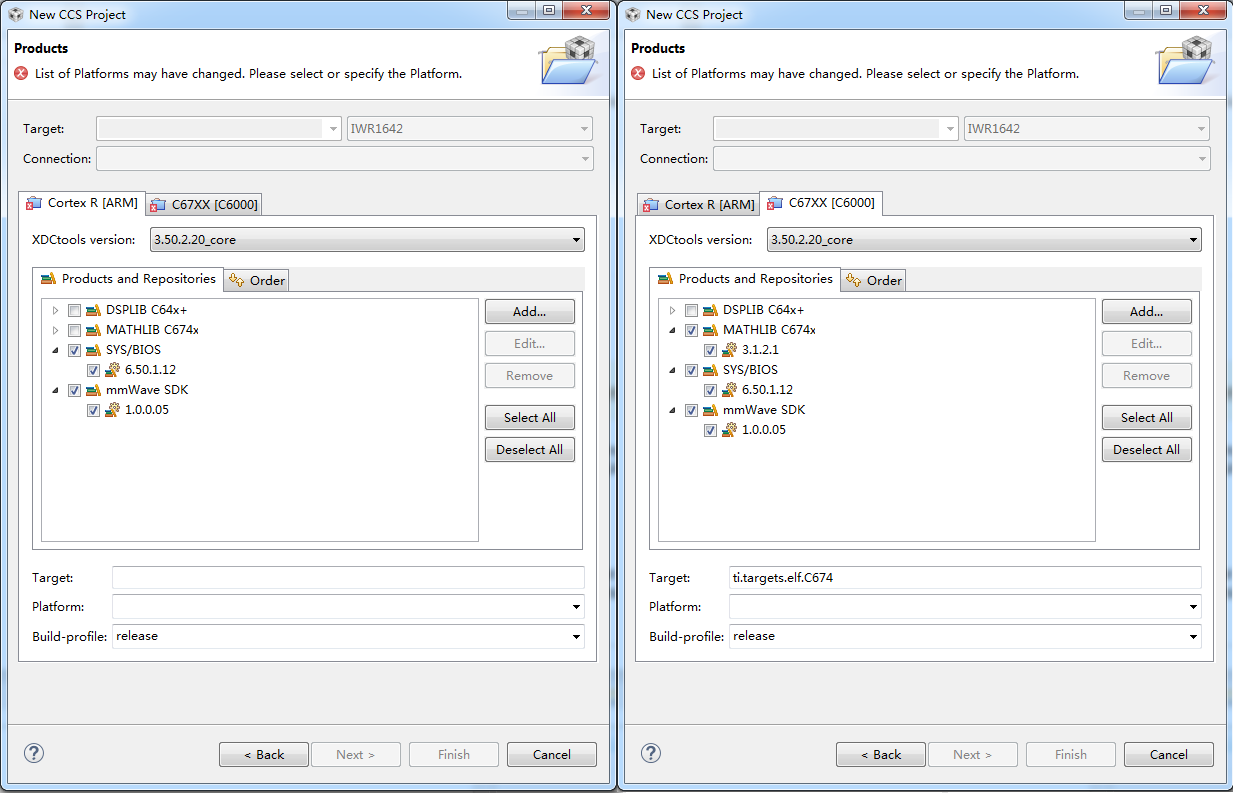Click 6.50.1.12 version gear icon in right dialog
The height and width of the screenshot is (793, 1233).
coord(730,390)
